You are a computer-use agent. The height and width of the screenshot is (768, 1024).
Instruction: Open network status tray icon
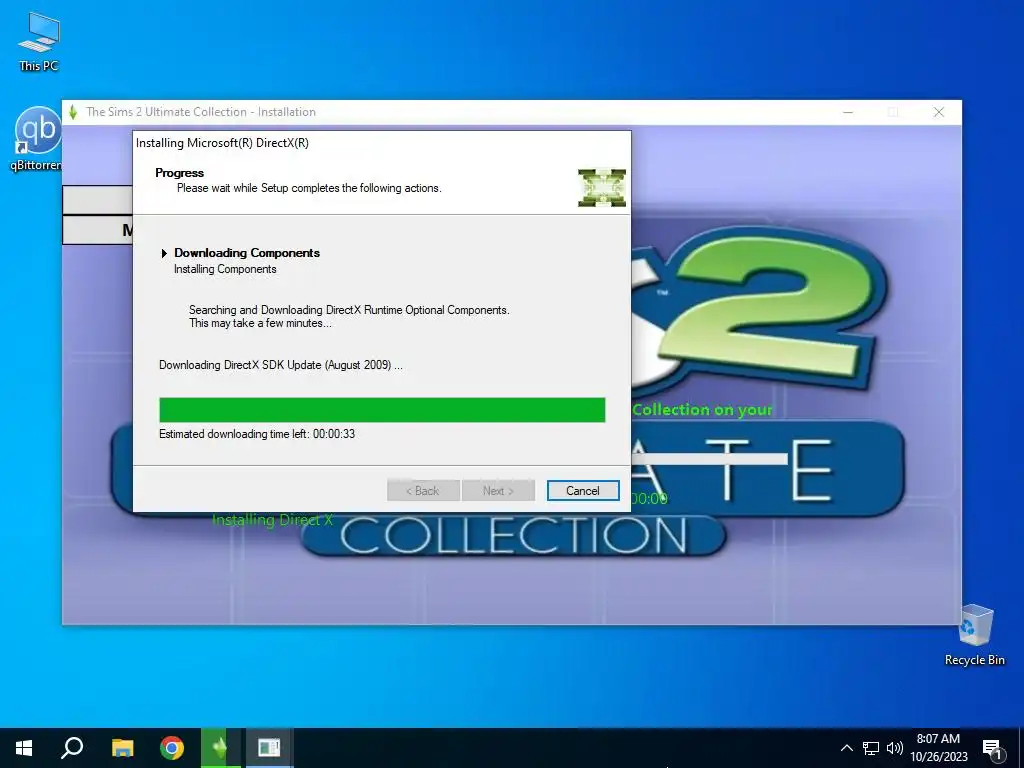point(871,748)
